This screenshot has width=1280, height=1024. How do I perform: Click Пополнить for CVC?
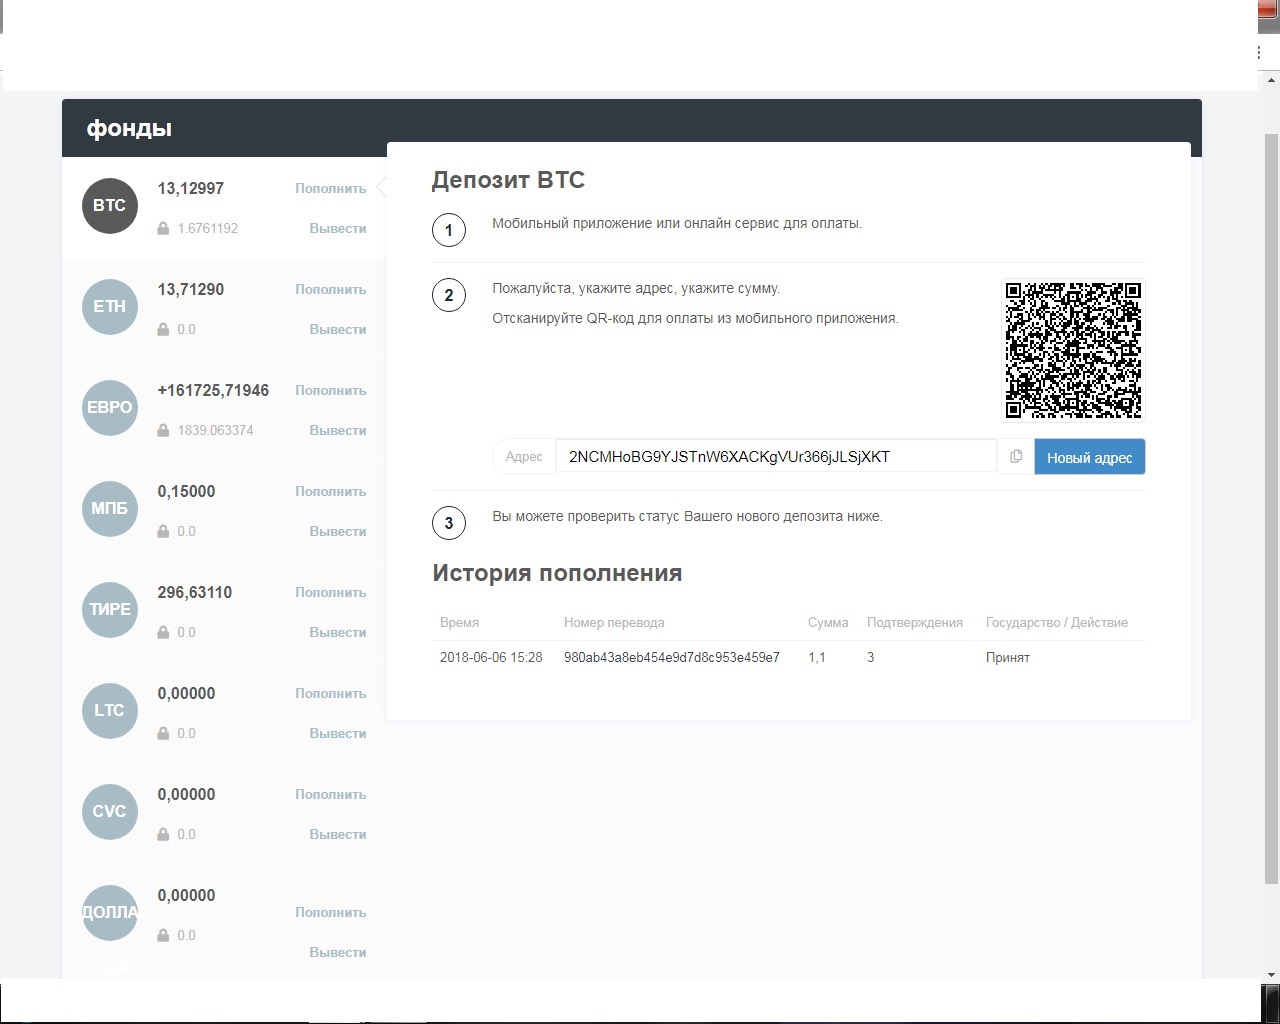click(x=331, y=794)
